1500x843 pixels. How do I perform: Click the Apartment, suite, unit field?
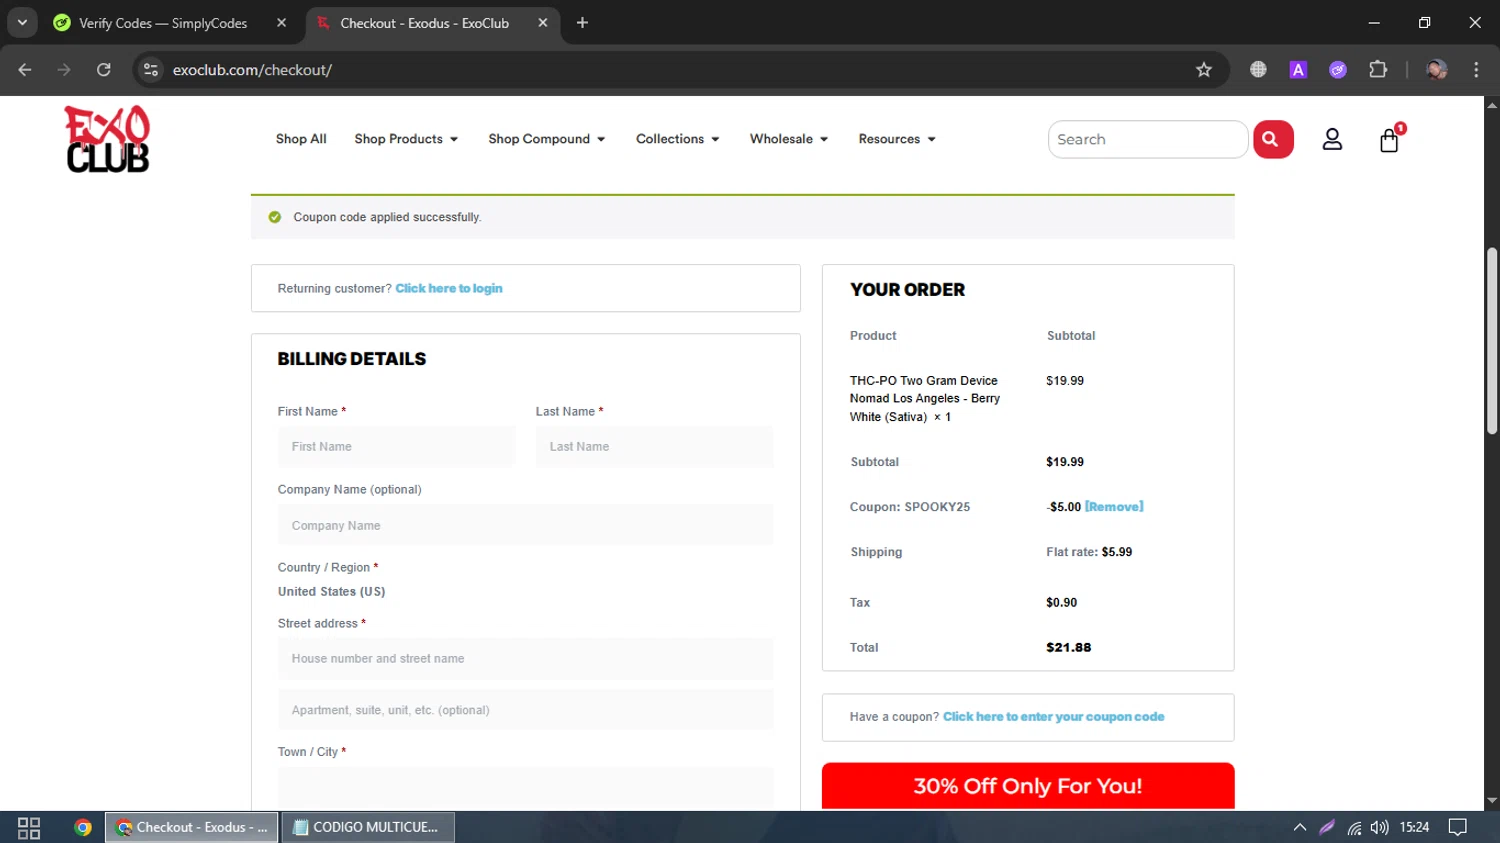[x=525, y=710]
